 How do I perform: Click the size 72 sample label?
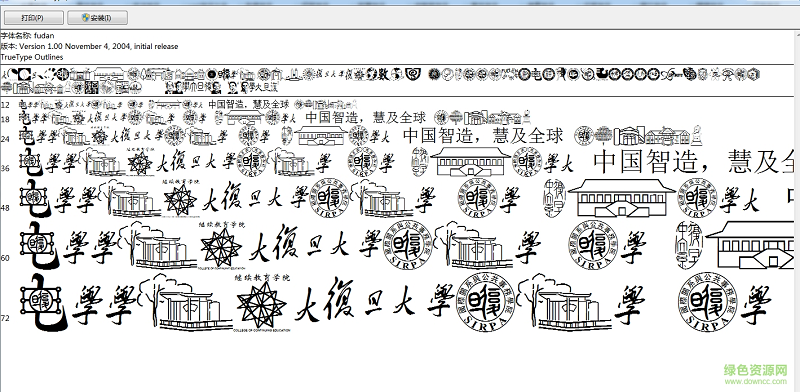pos(5,318)
